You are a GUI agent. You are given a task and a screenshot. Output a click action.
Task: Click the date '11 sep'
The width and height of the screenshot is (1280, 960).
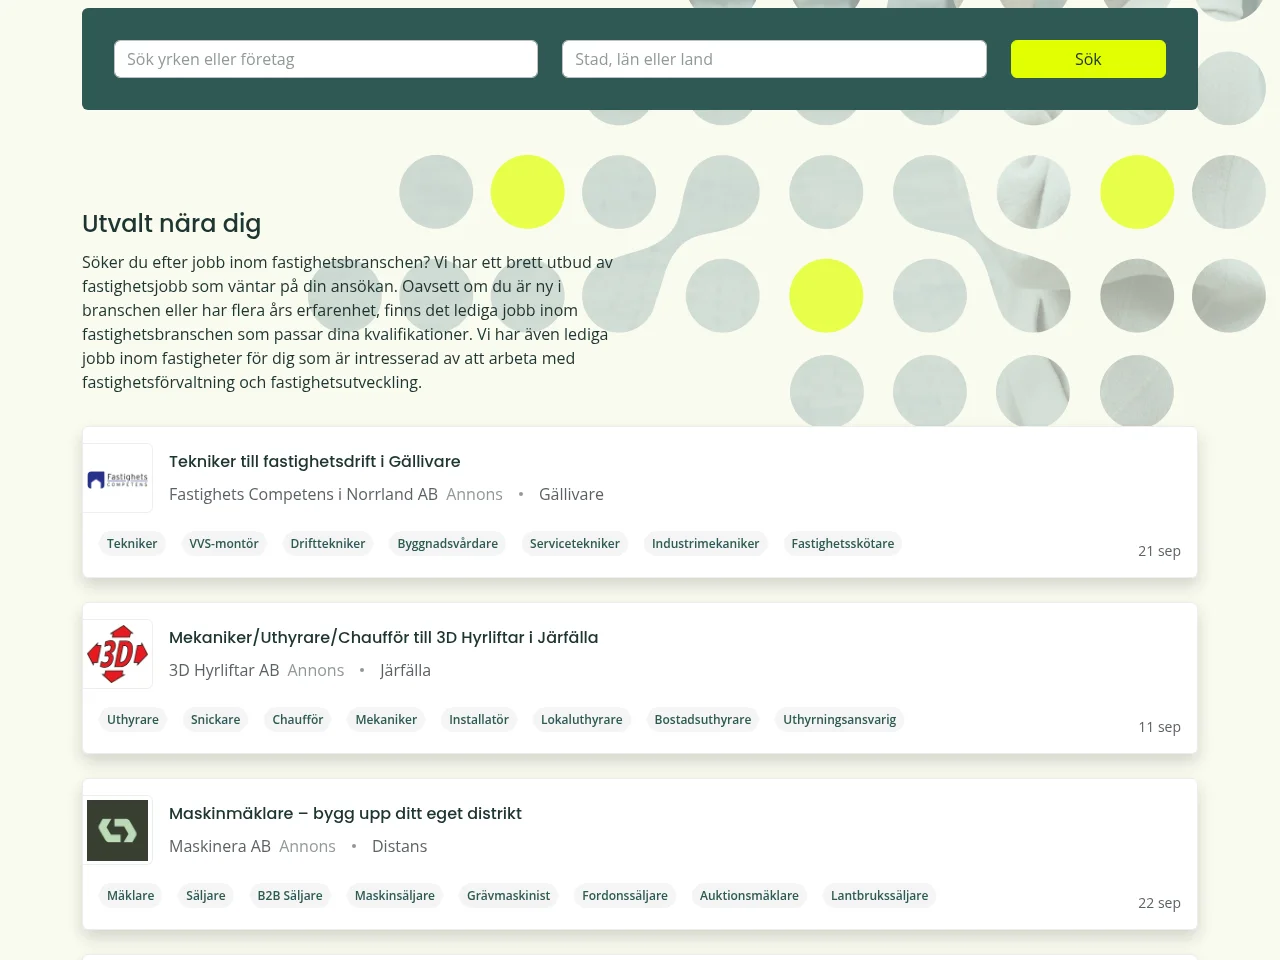[x=1159, y=727]
